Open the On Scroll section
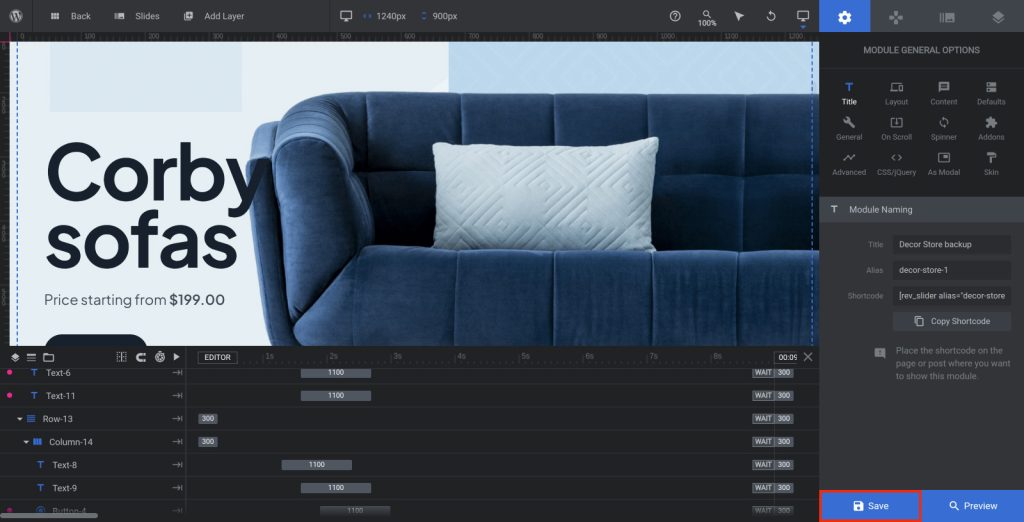The image size is (1024, 522). click(x=897, y=128)
